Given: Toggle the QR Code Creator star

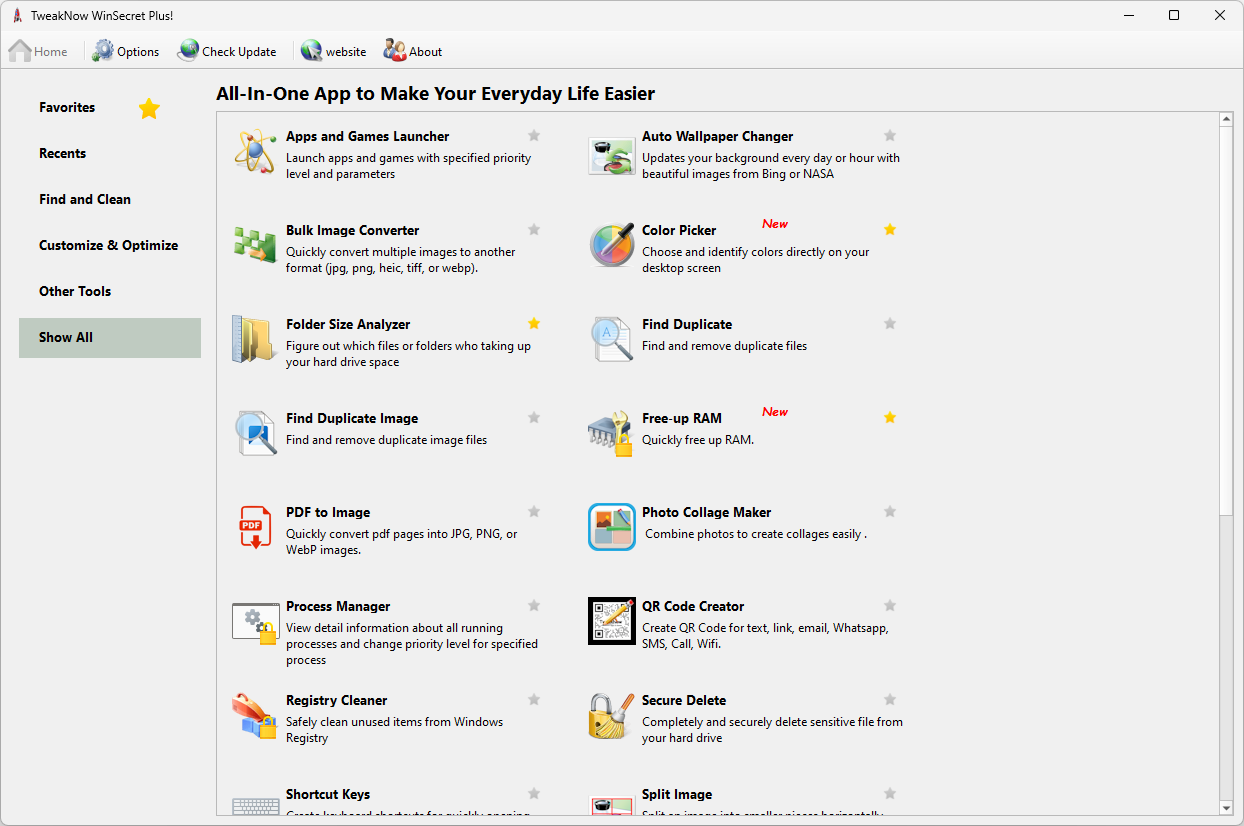Looking at the screenshot, I should (x=890, y=606).
